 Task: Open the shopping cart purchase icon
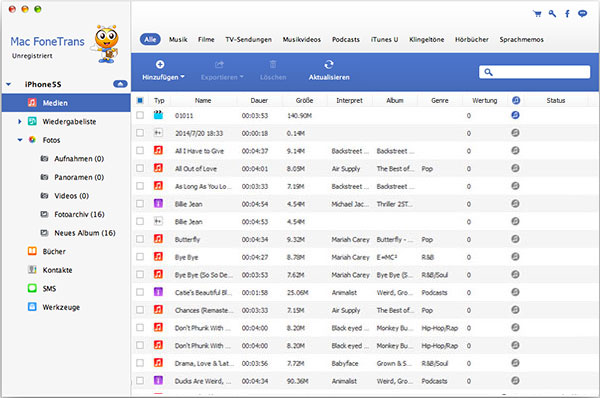coord(537,14)
